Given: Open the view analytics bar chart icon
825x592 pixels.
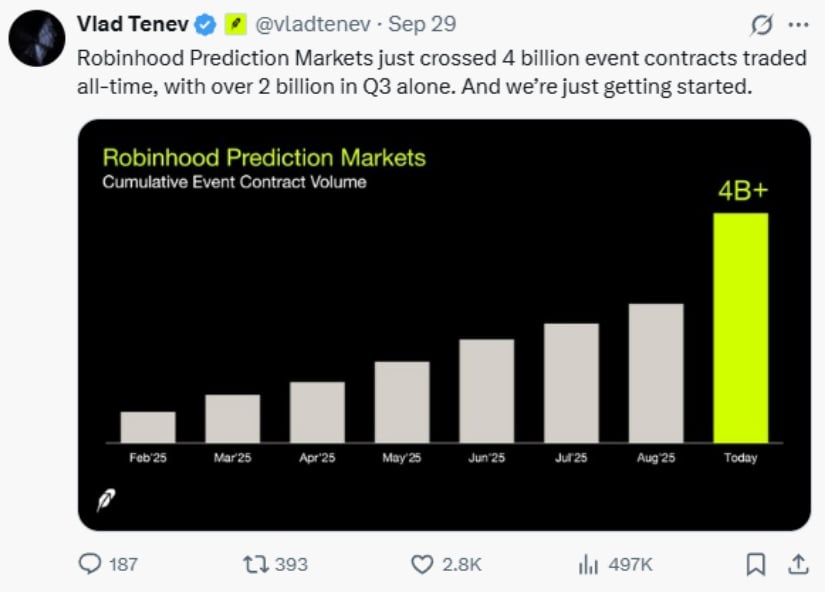Looking at the screenshot, I should coord(588,564).
